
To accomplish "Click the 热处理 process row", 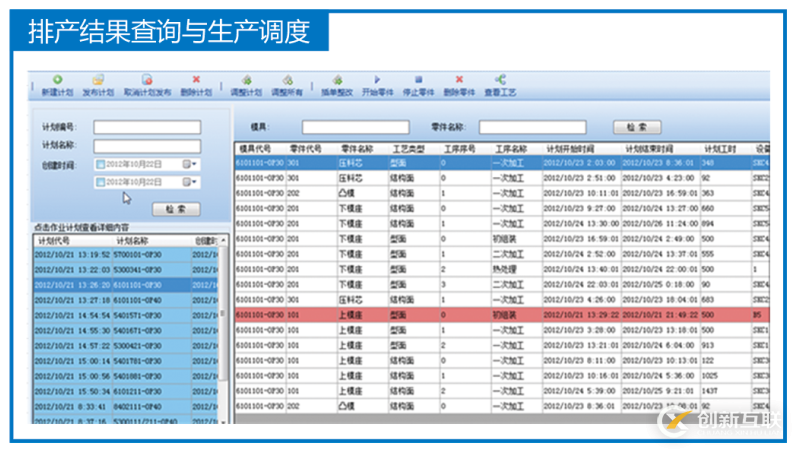I will pos(502,269).
